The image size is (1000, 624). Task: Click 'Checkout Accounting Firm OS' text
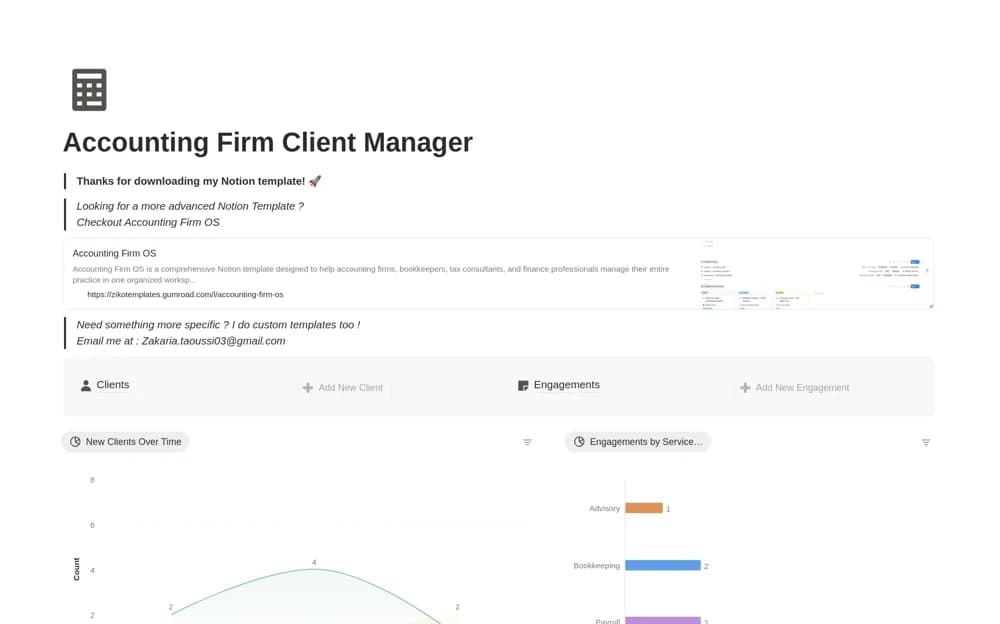(148, 223)
